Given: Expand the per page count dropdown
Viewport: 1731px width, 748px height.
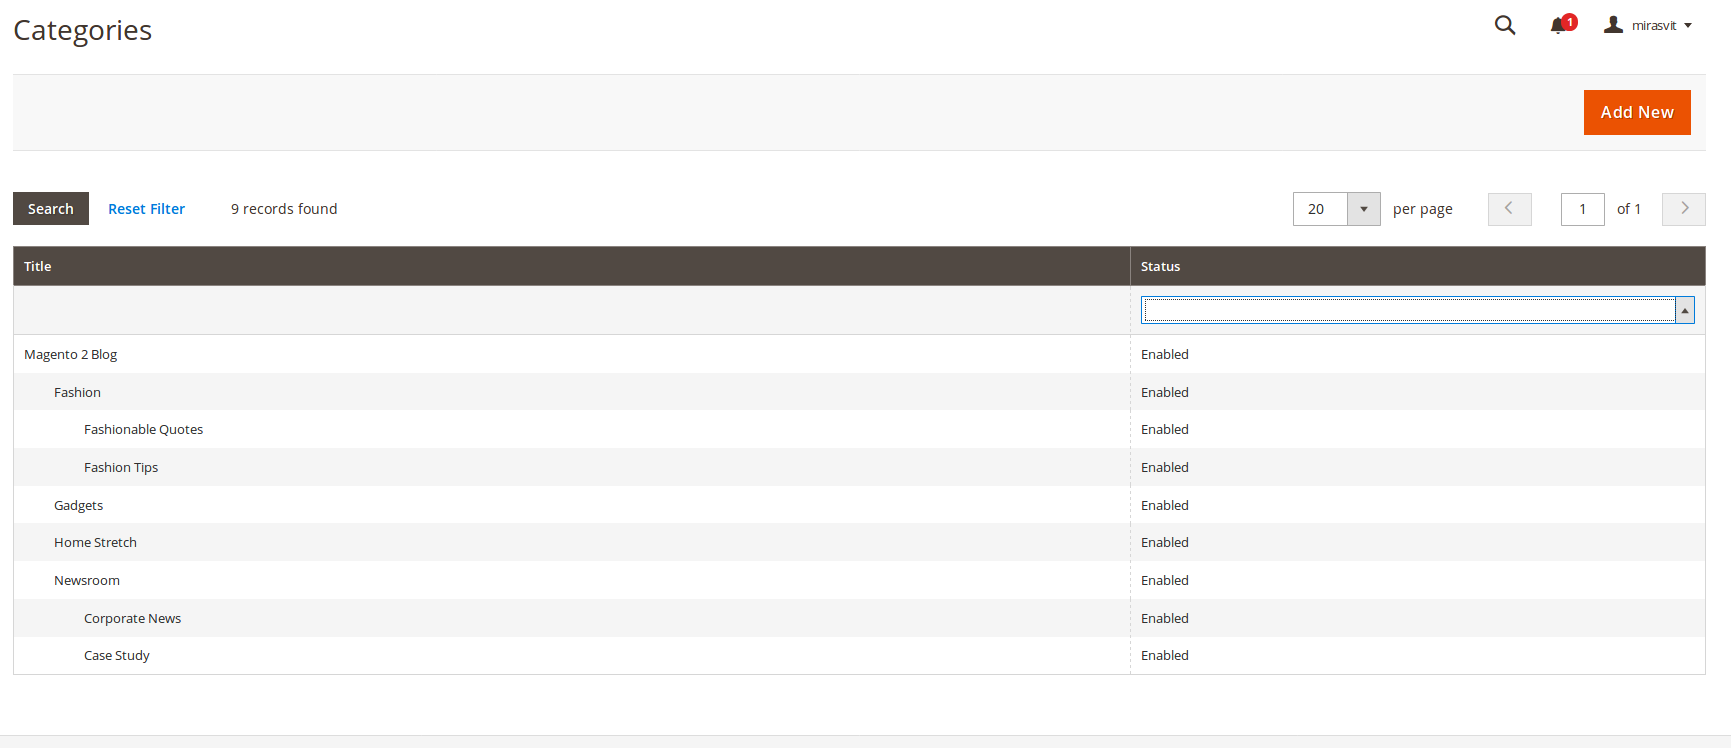Looking at the screenshot, I should pos(1363,209).
